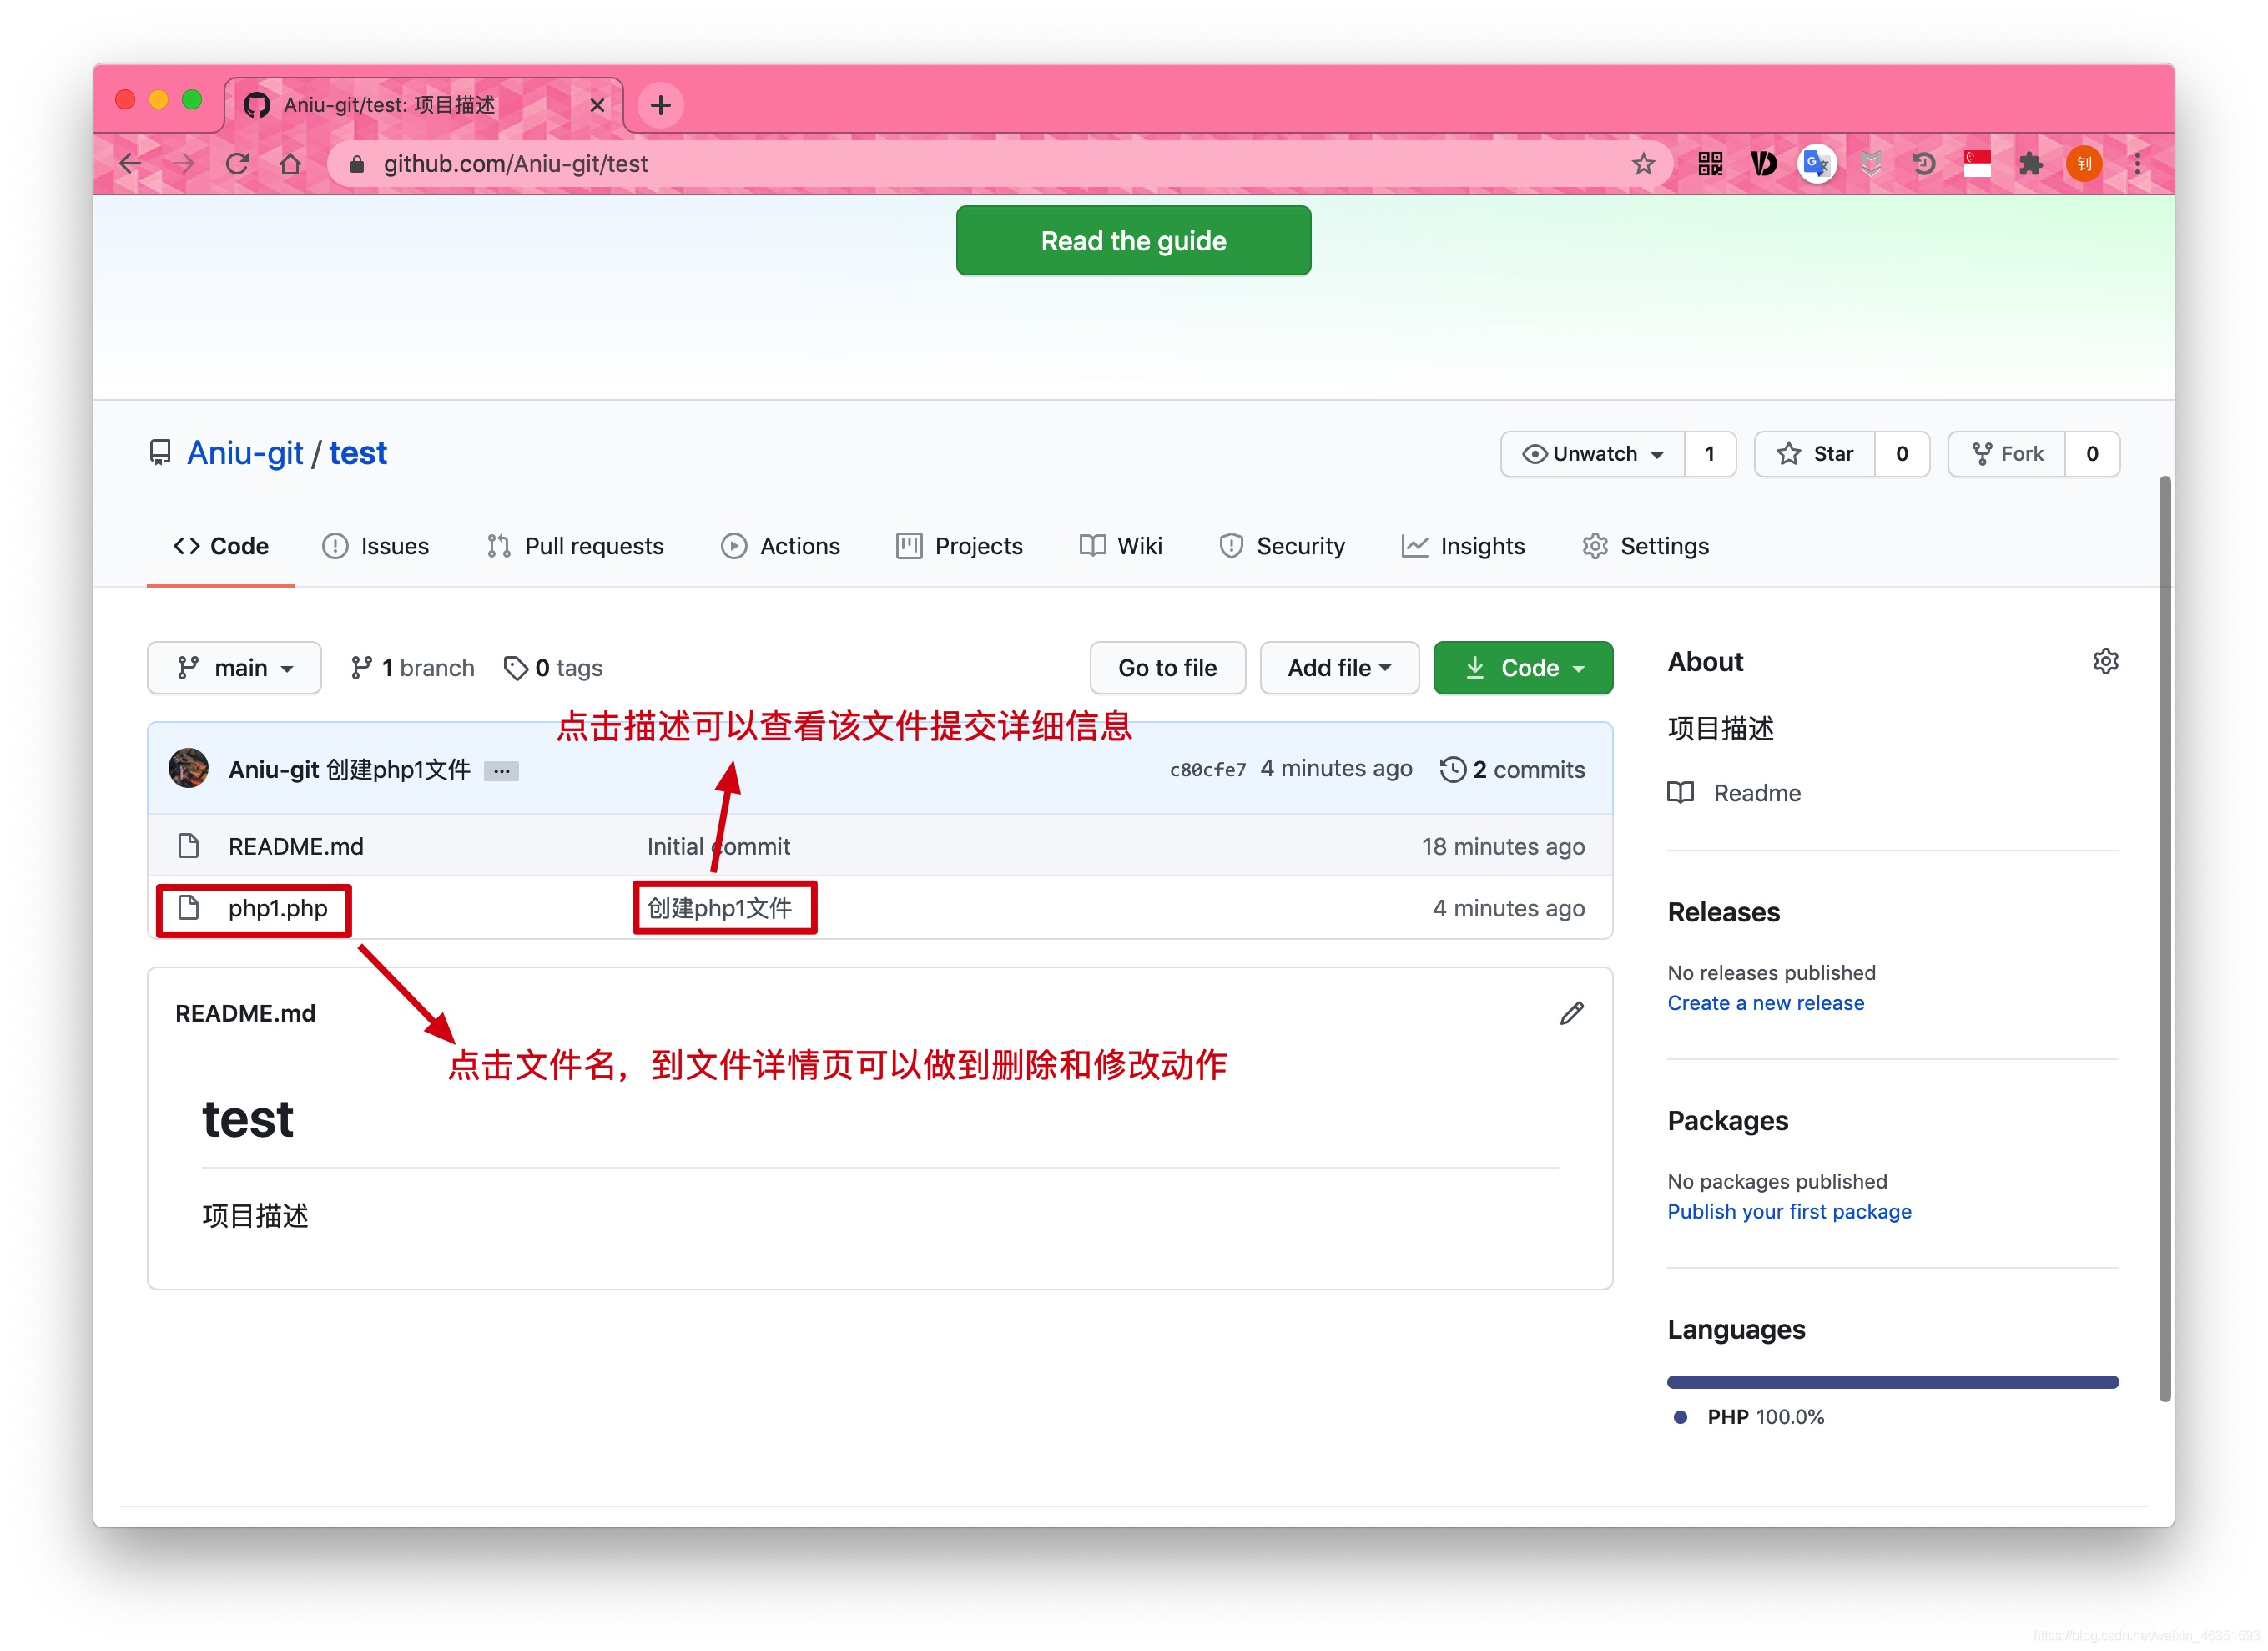Open the Actions tab
The height and width of the screenshot is (1651, 2268).
(780, 546)
